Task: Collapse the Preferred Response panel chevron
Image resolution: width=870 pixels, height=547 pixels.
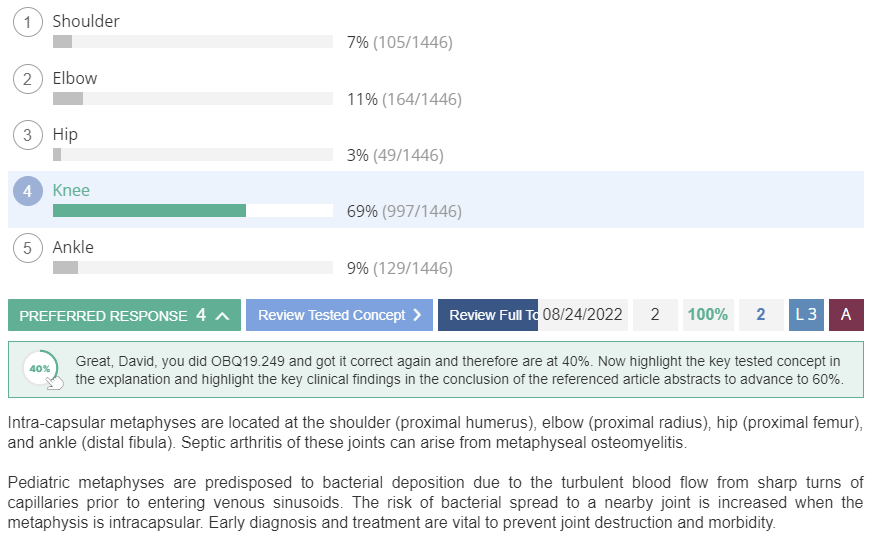Action: click(222, 316)
